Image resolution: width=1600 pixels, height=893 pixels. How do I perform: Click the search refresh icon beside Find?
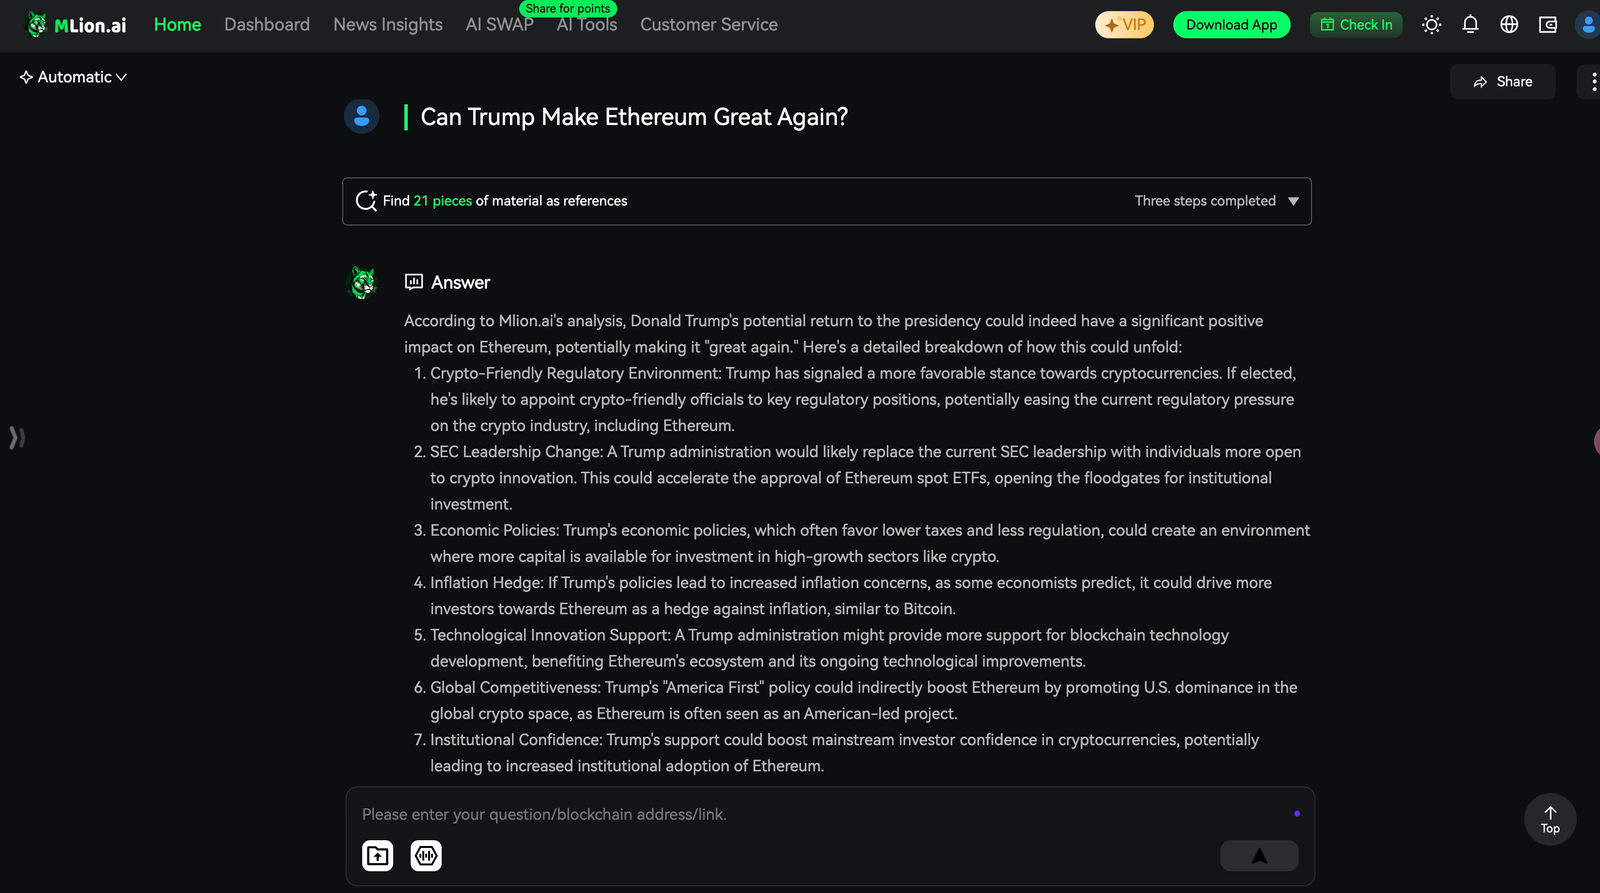pyautogui.click(x=366, y=201)
